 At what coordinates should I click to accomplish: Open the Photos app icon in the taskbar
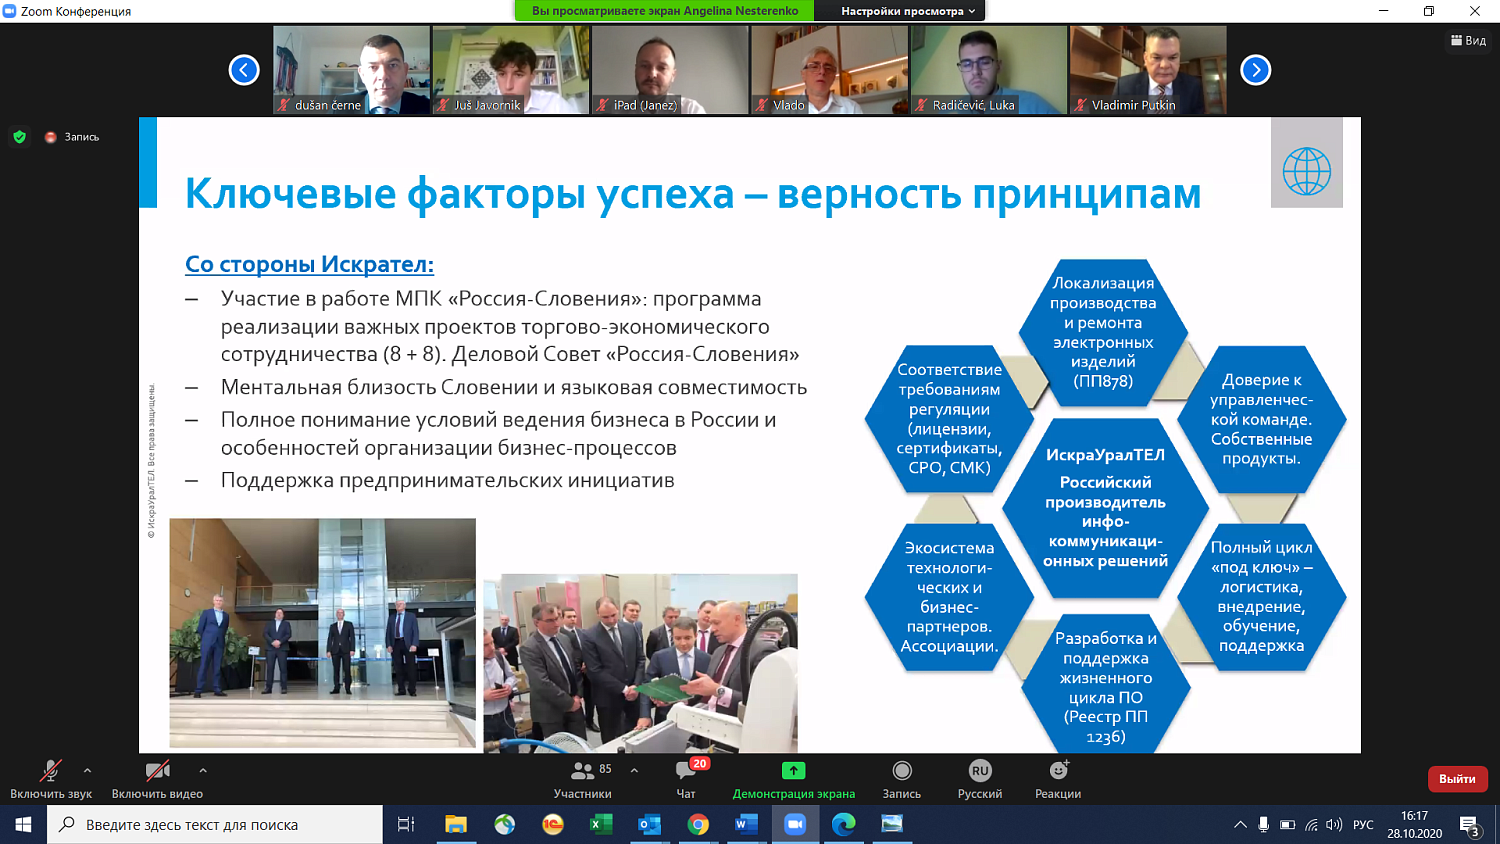(x=892, y=824)
